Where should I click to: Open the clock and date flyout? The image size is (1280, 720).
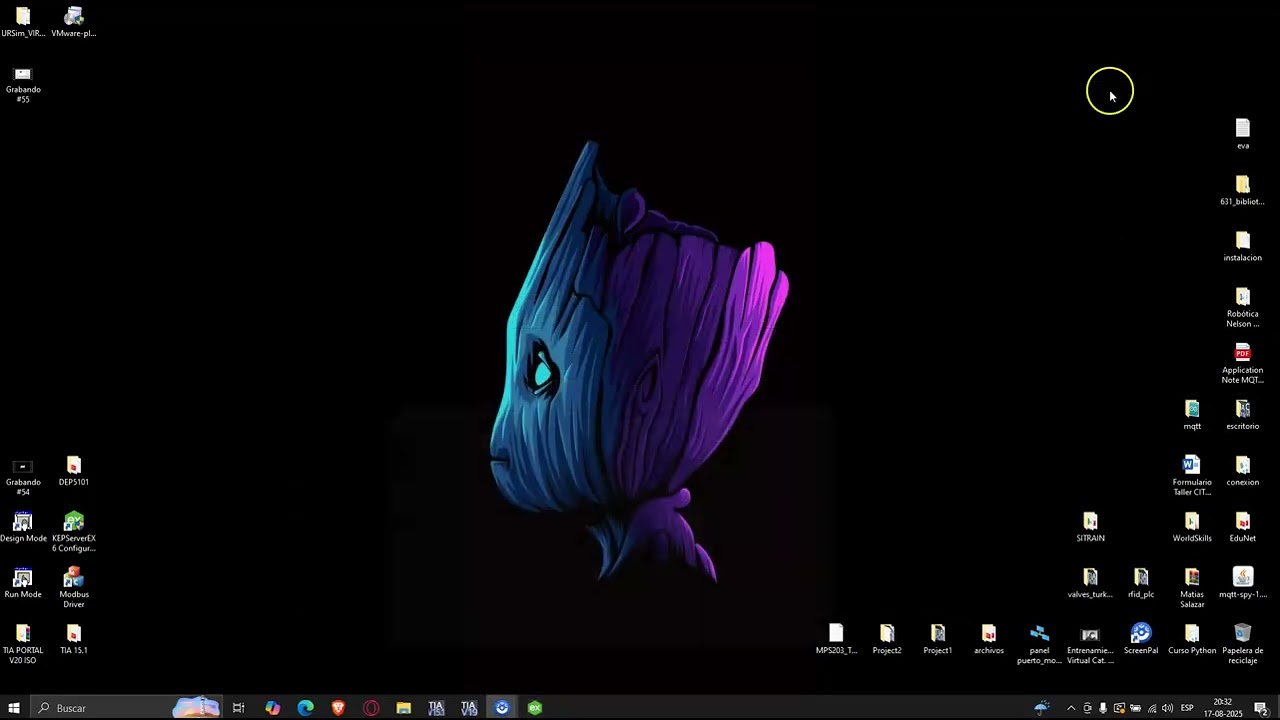point(1222,708)
